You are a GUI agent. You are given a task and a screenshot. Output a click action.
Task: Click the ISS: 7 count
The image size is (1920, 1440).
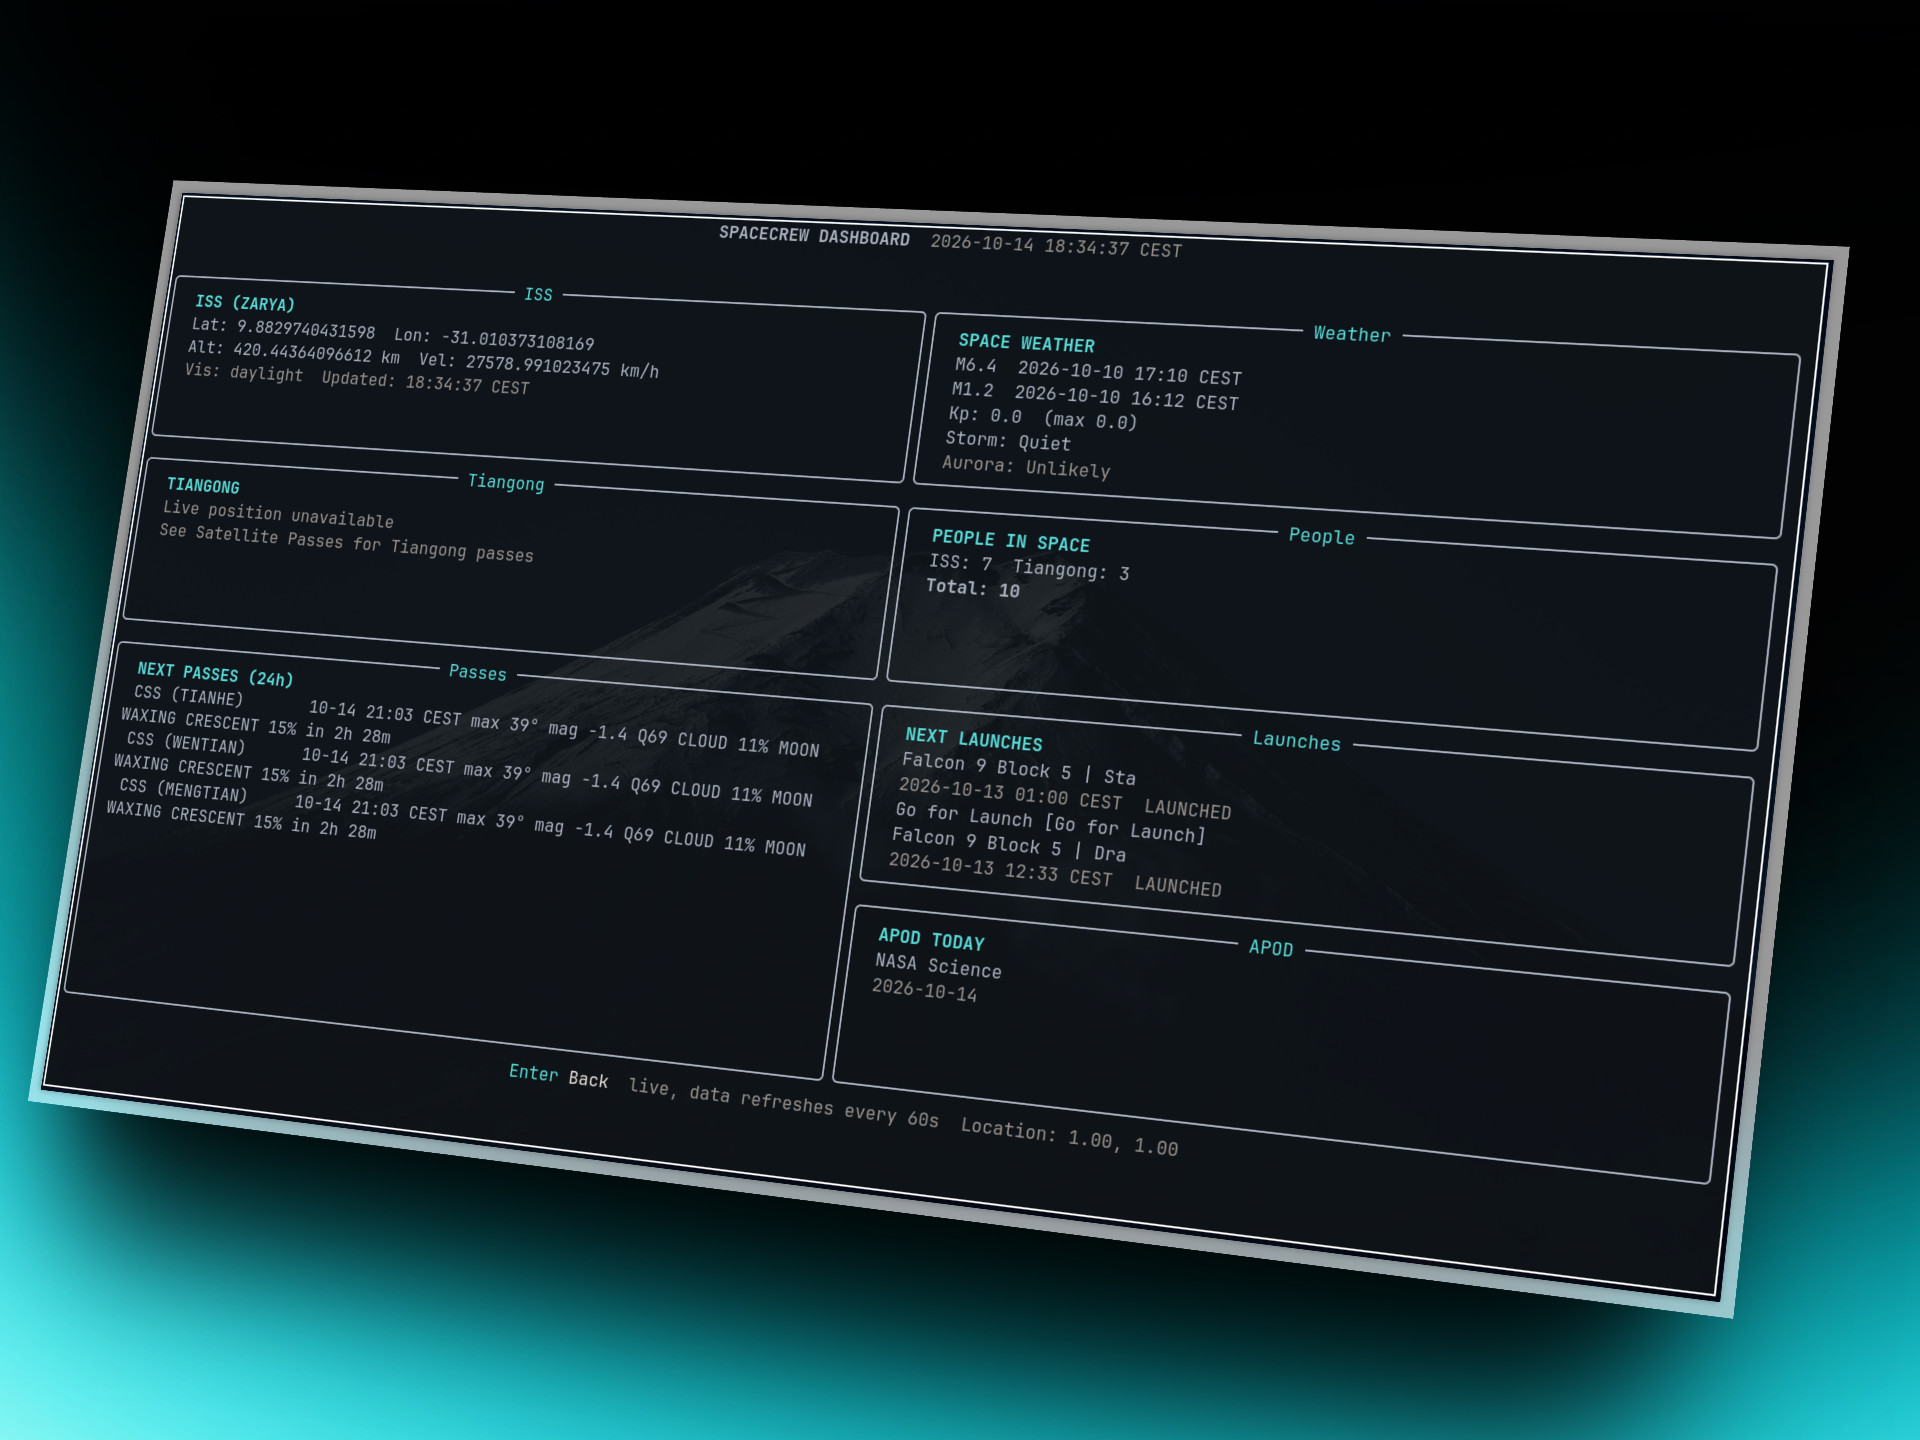[x=960, y=563]
